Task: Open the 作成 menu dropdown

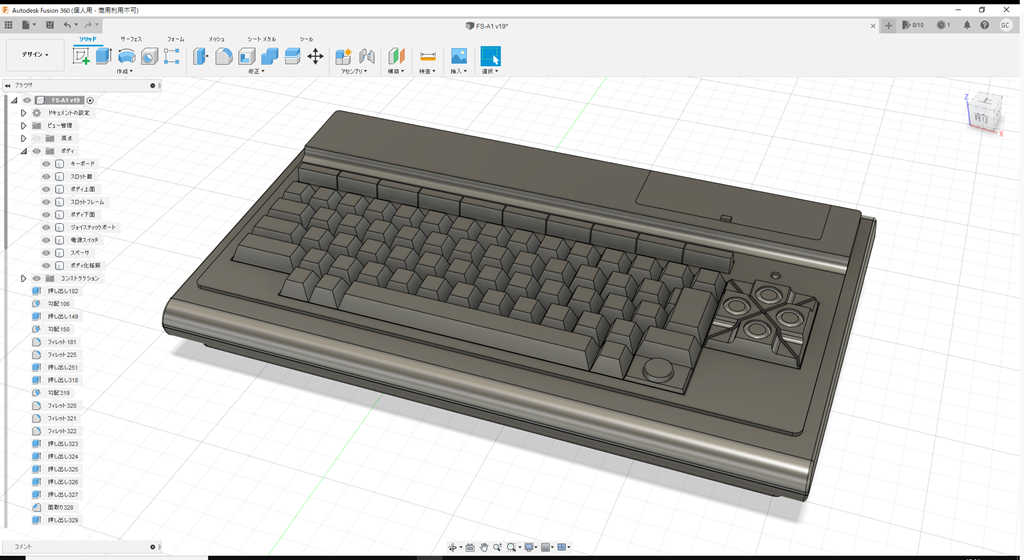Action: (x=125, y=72)
